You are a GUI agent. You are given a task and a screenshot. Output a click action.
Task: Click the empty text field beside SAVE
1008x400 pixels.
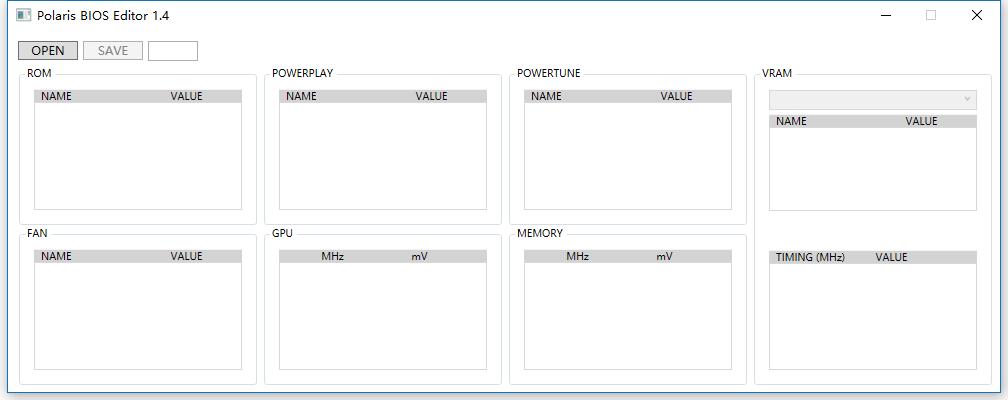[x=173, y=51]
